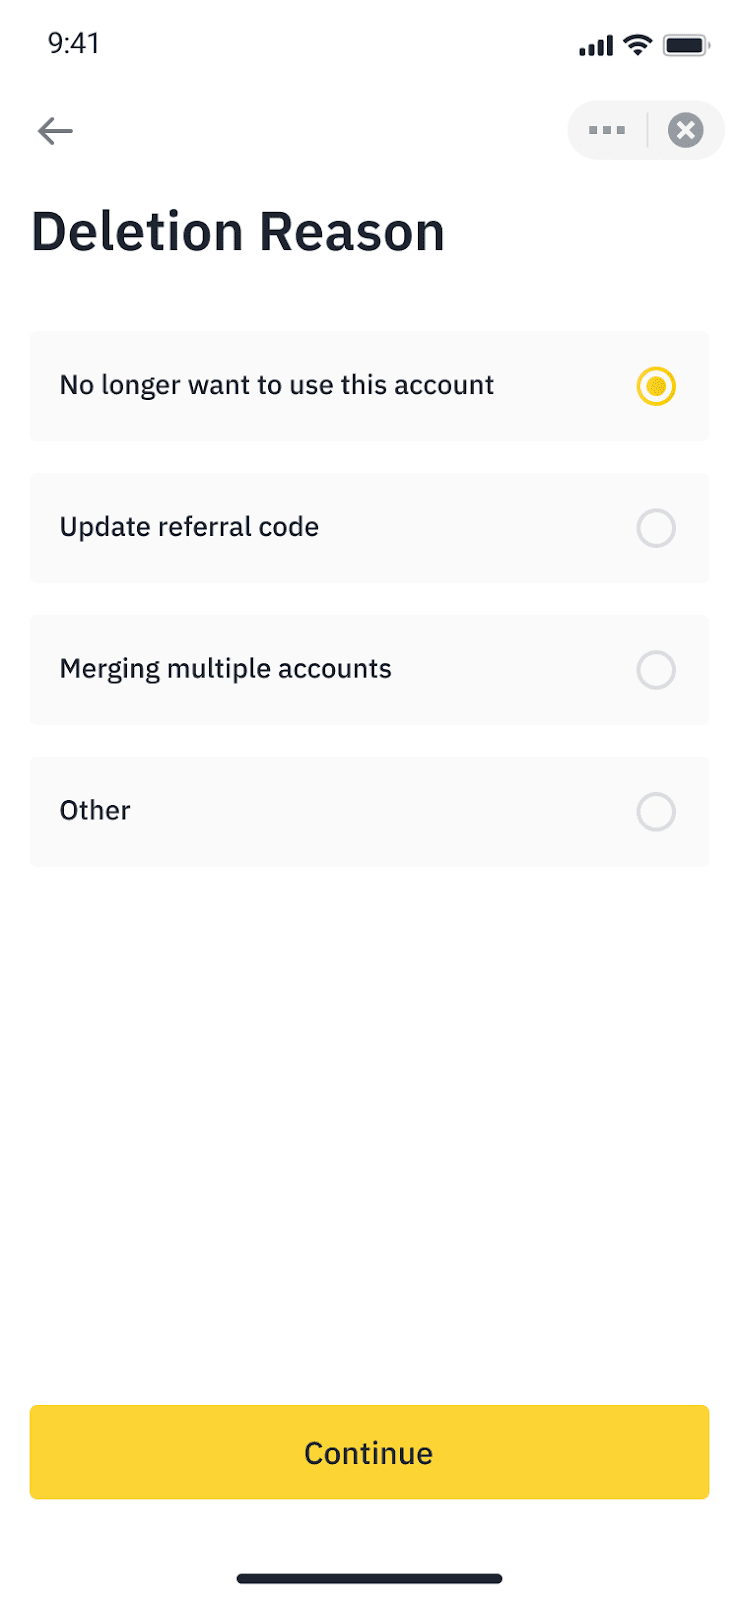This screenshot has width=739, height=1600.
Task: Select the Update referral code radio button
Action: tap(656, 528)
